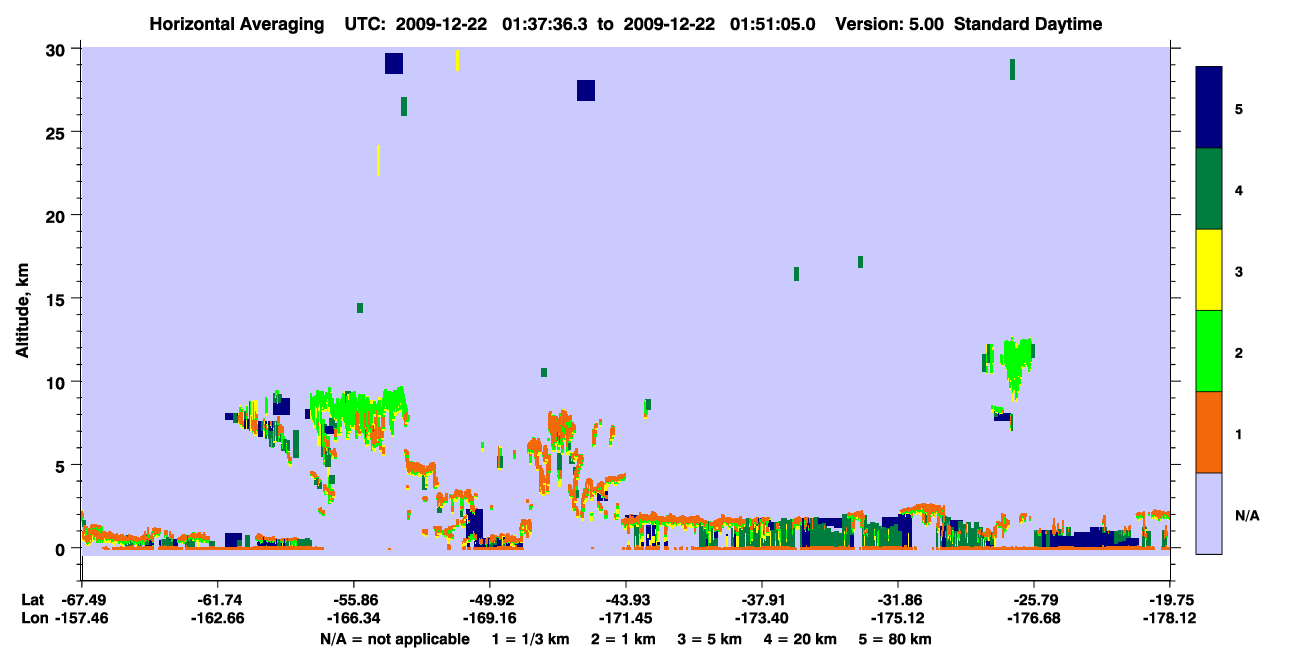This screenshot has width=1300, height=667.
Task: Click the altitude tick label 25
Action: coord(57,132)
